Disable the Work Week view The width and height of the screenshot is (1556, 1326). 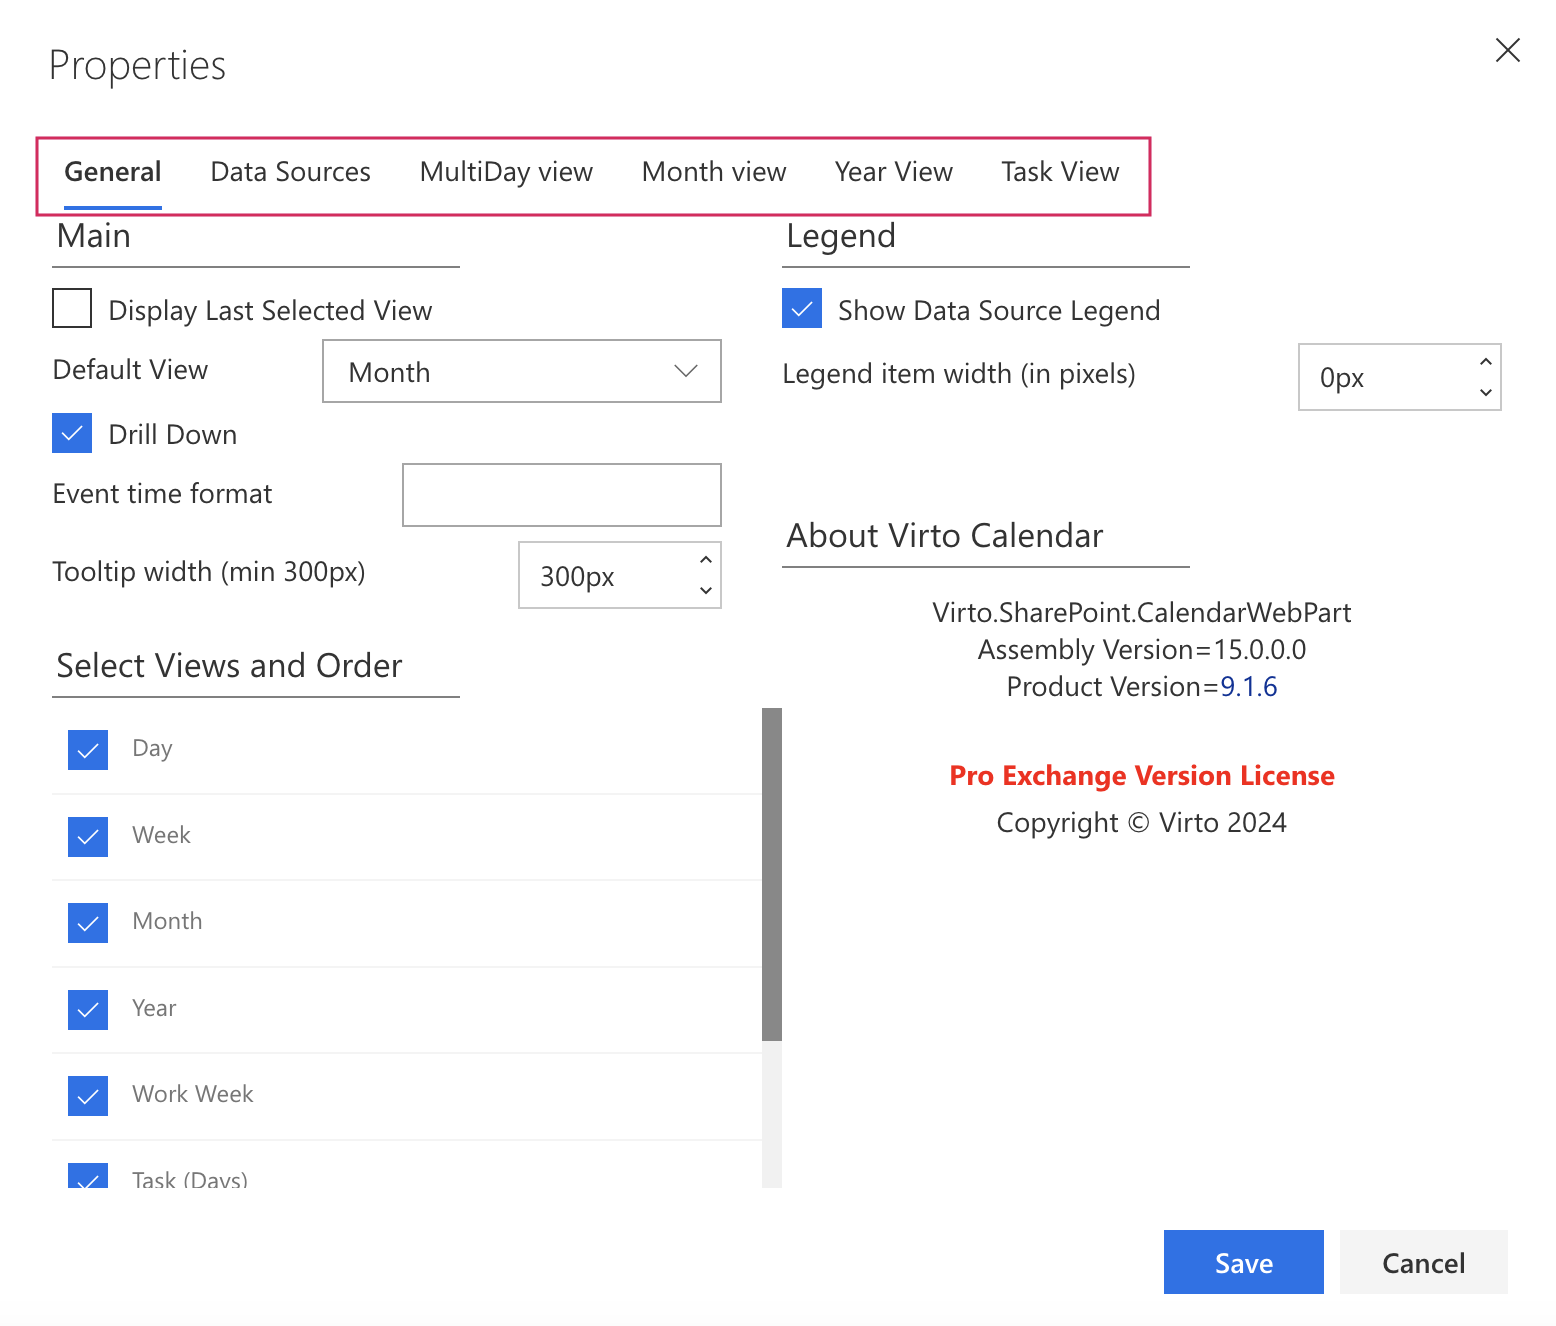tap(87, 1095)
